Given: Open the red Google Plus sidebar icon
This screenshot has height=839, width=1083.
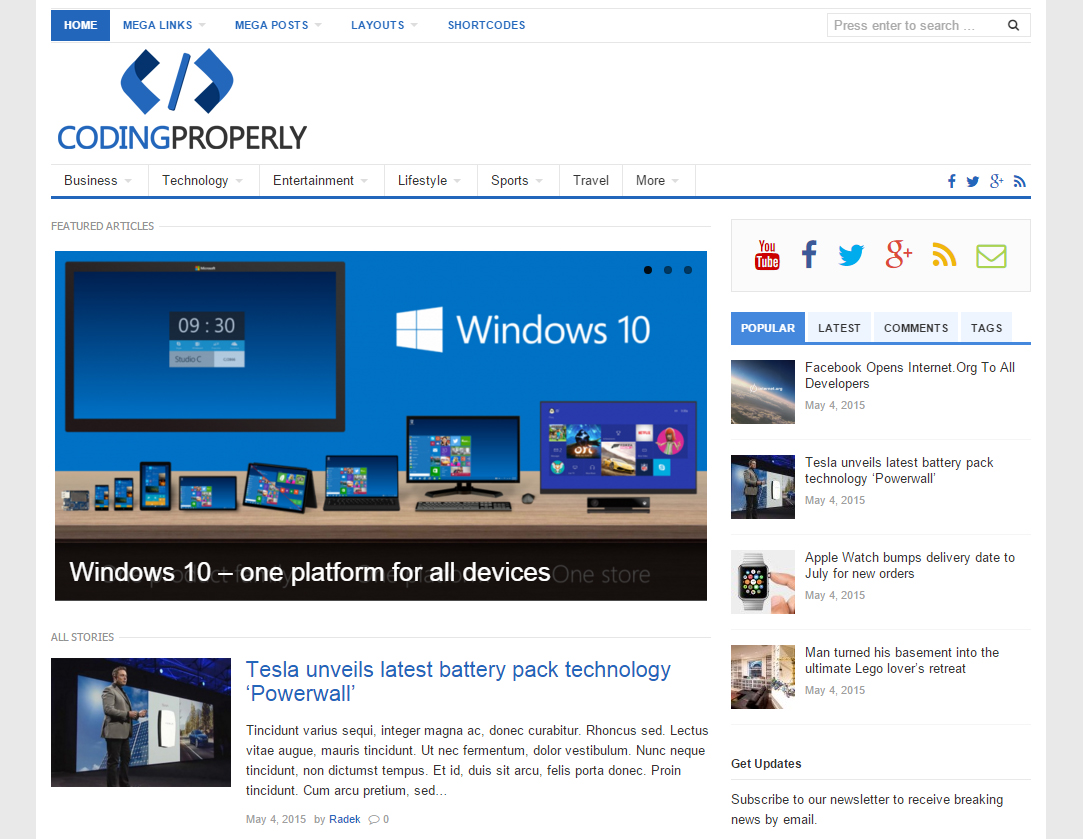Looking at the screenshot, I should [898, 254].
